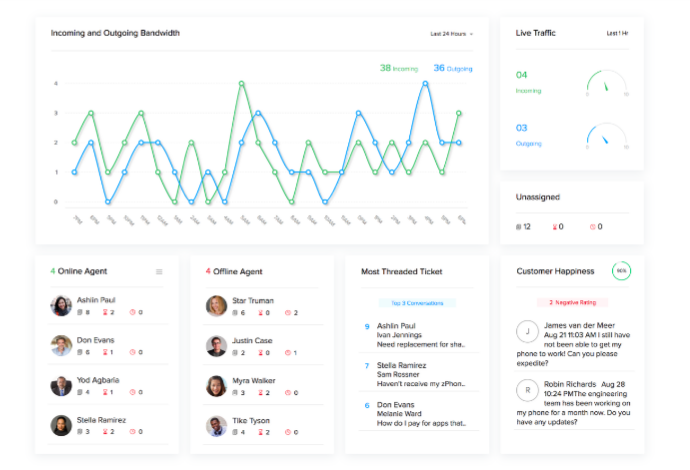Expand the Last 24 Hours dropdown
Viewport: 690px width, 470px height.
click(451, 34)
